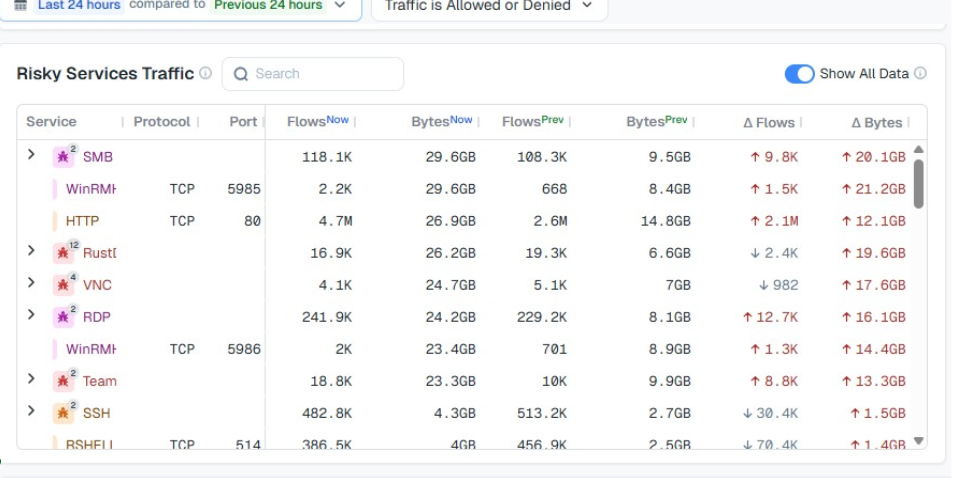962x479 pixels.
Task: Click the SSH service name
Action: pyautogui.click(x=97, y=413)
